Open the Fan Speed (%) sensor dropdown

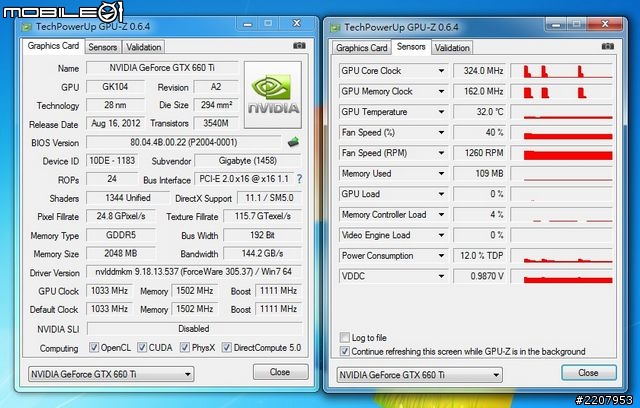441,133
